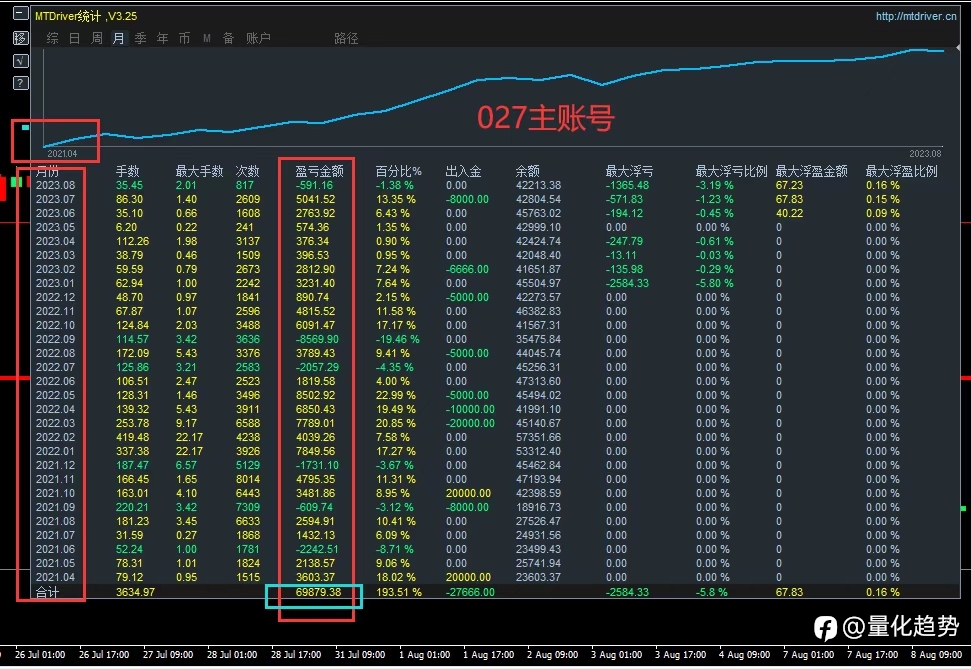Screen dimensions: 971x669
Task: Click the -6666.00 withdrawal value
Action: pyautogui.click(x=467, y=269)
